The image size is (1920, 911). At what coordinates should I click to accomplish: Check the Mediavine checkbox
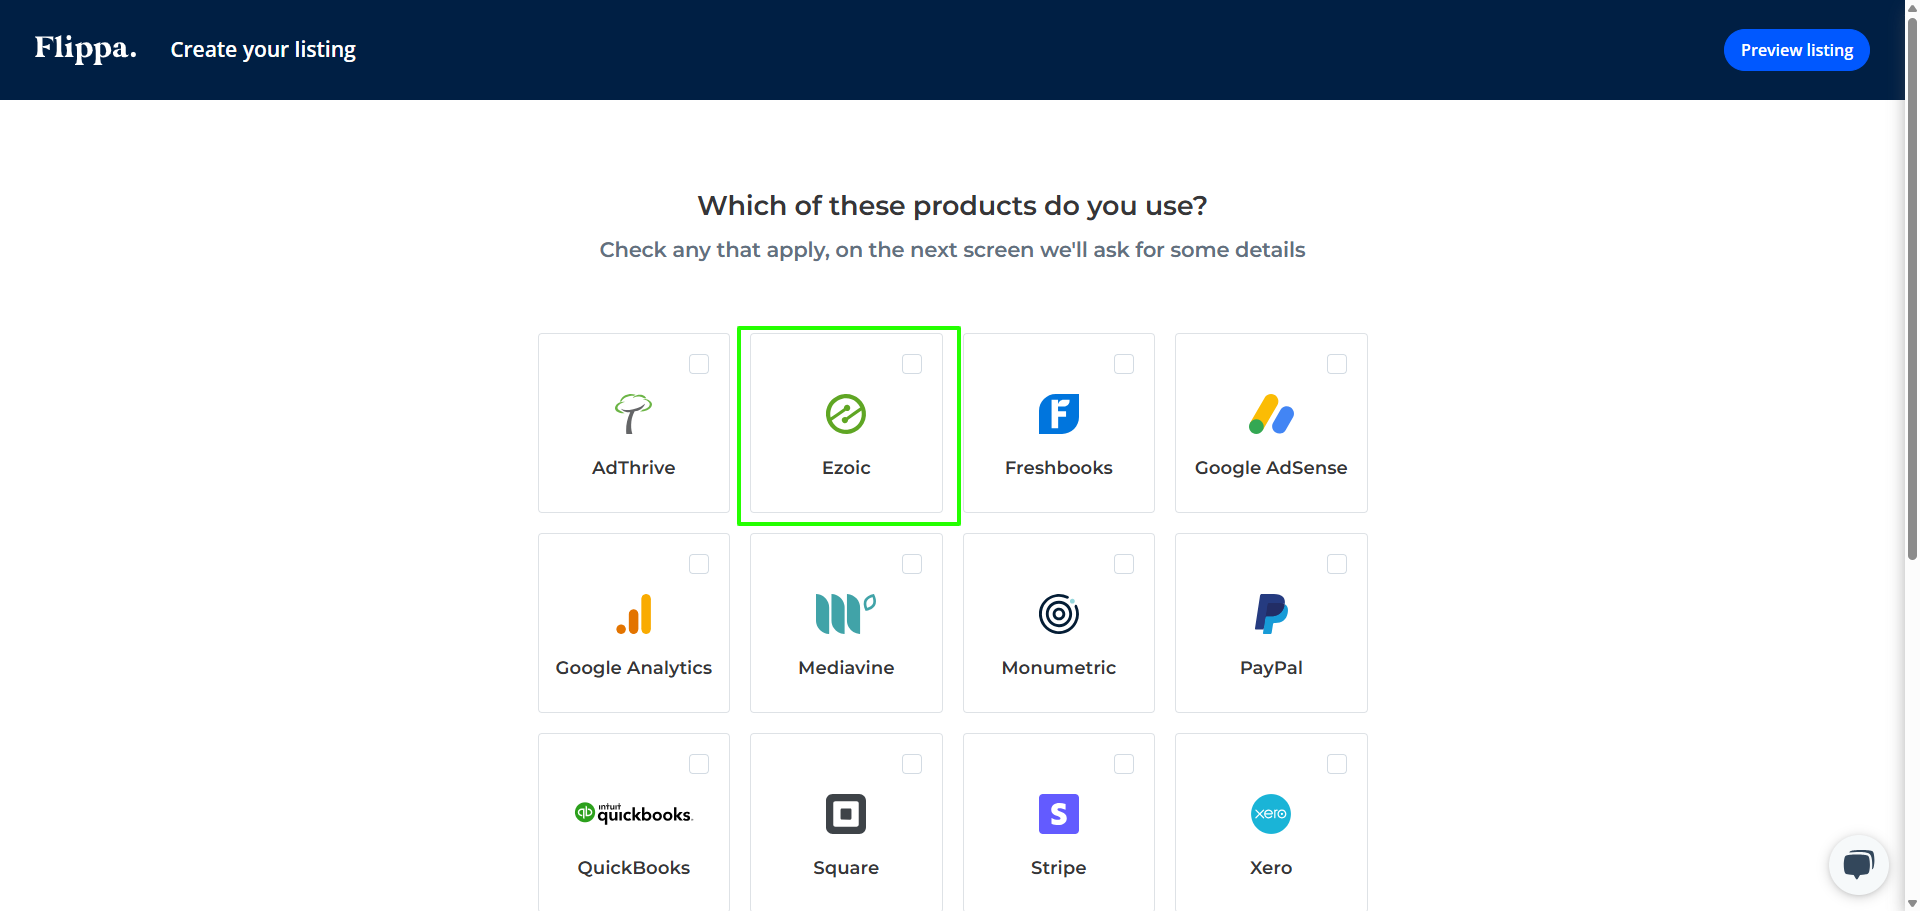click(912, 564)
